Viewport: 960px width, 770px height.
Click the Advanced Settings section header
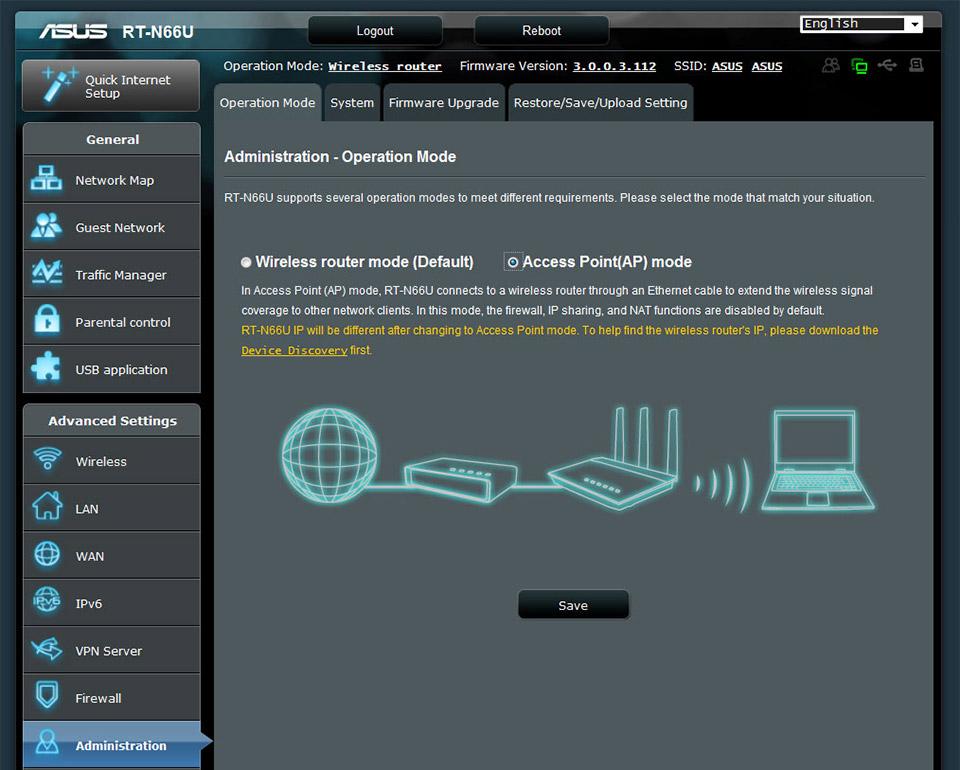(x=112, y=421)
